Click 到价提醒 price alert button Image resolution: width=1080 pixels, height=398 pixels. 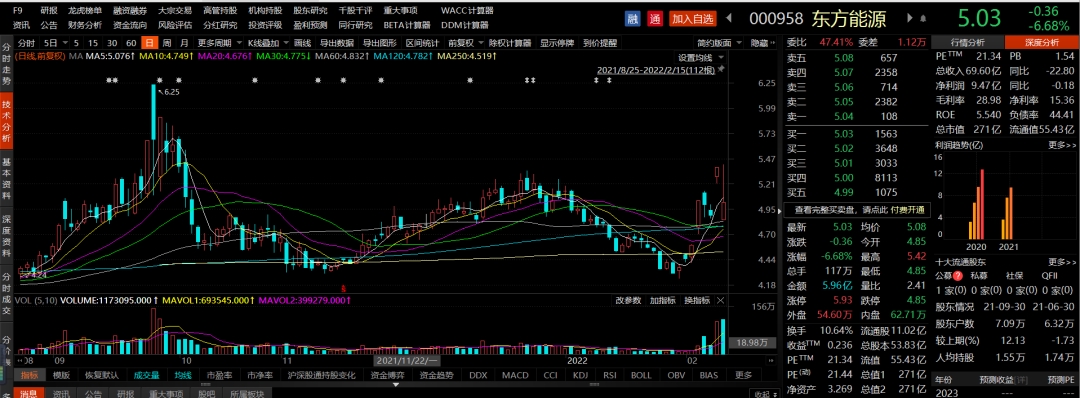click(x=599, y=43)
